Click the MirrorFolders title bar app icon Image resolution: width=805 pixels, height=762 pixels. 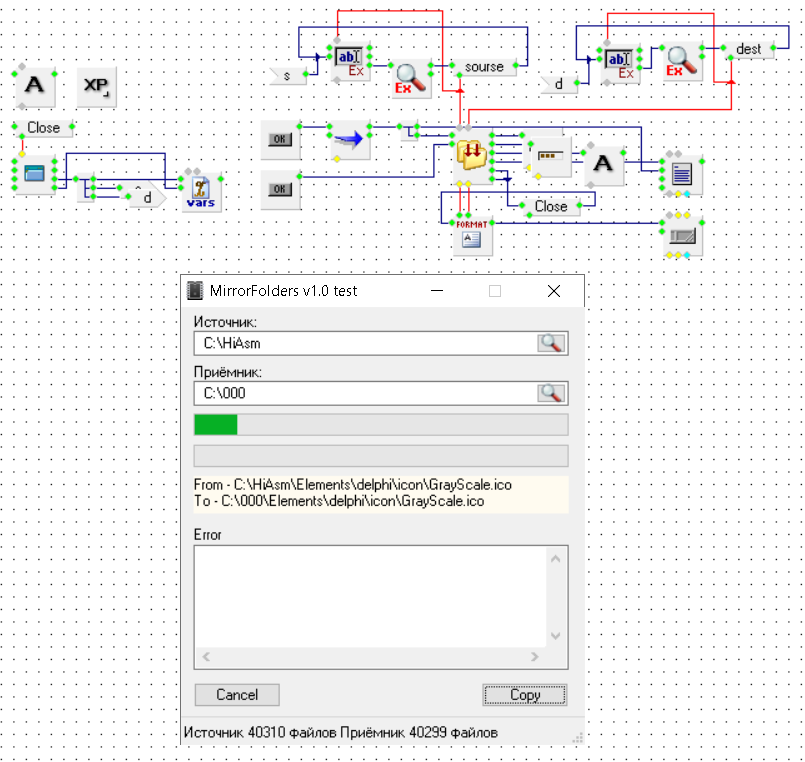195,291
